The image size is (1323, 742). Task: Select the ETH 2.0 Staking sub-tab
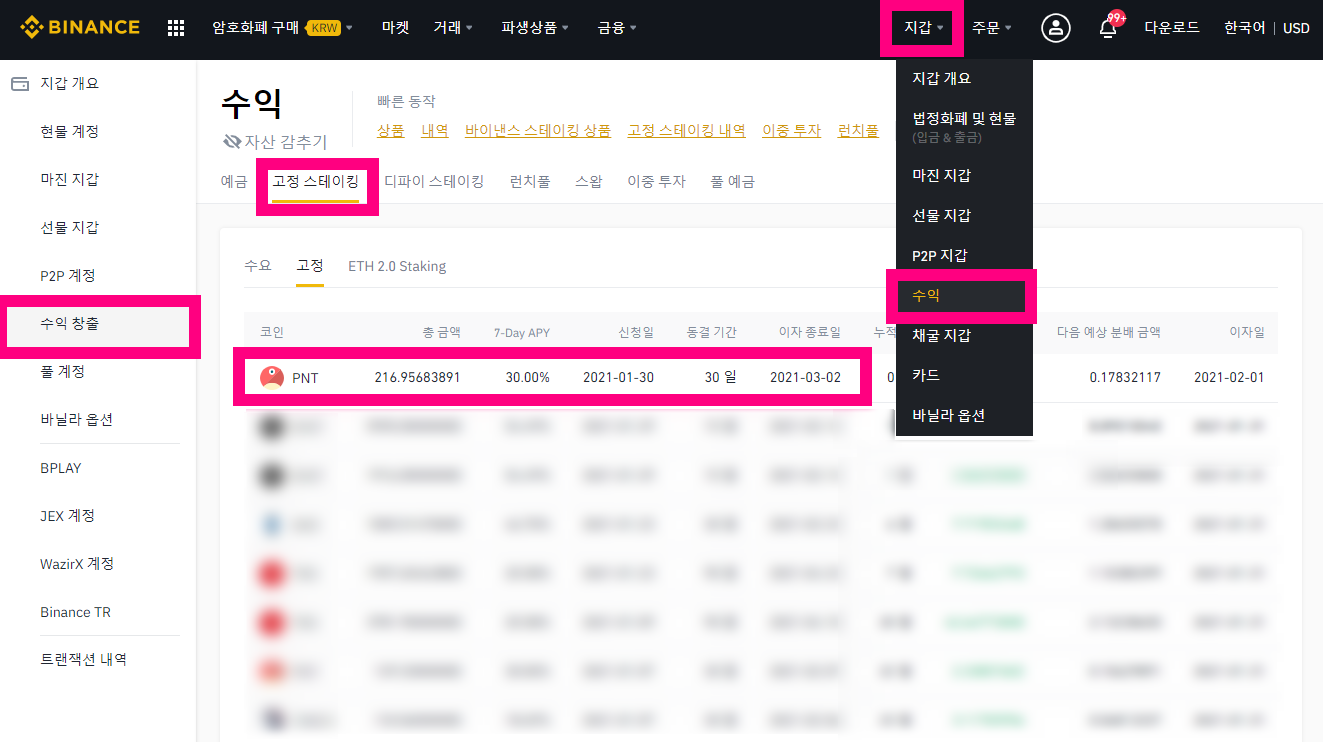pos(397,266)
